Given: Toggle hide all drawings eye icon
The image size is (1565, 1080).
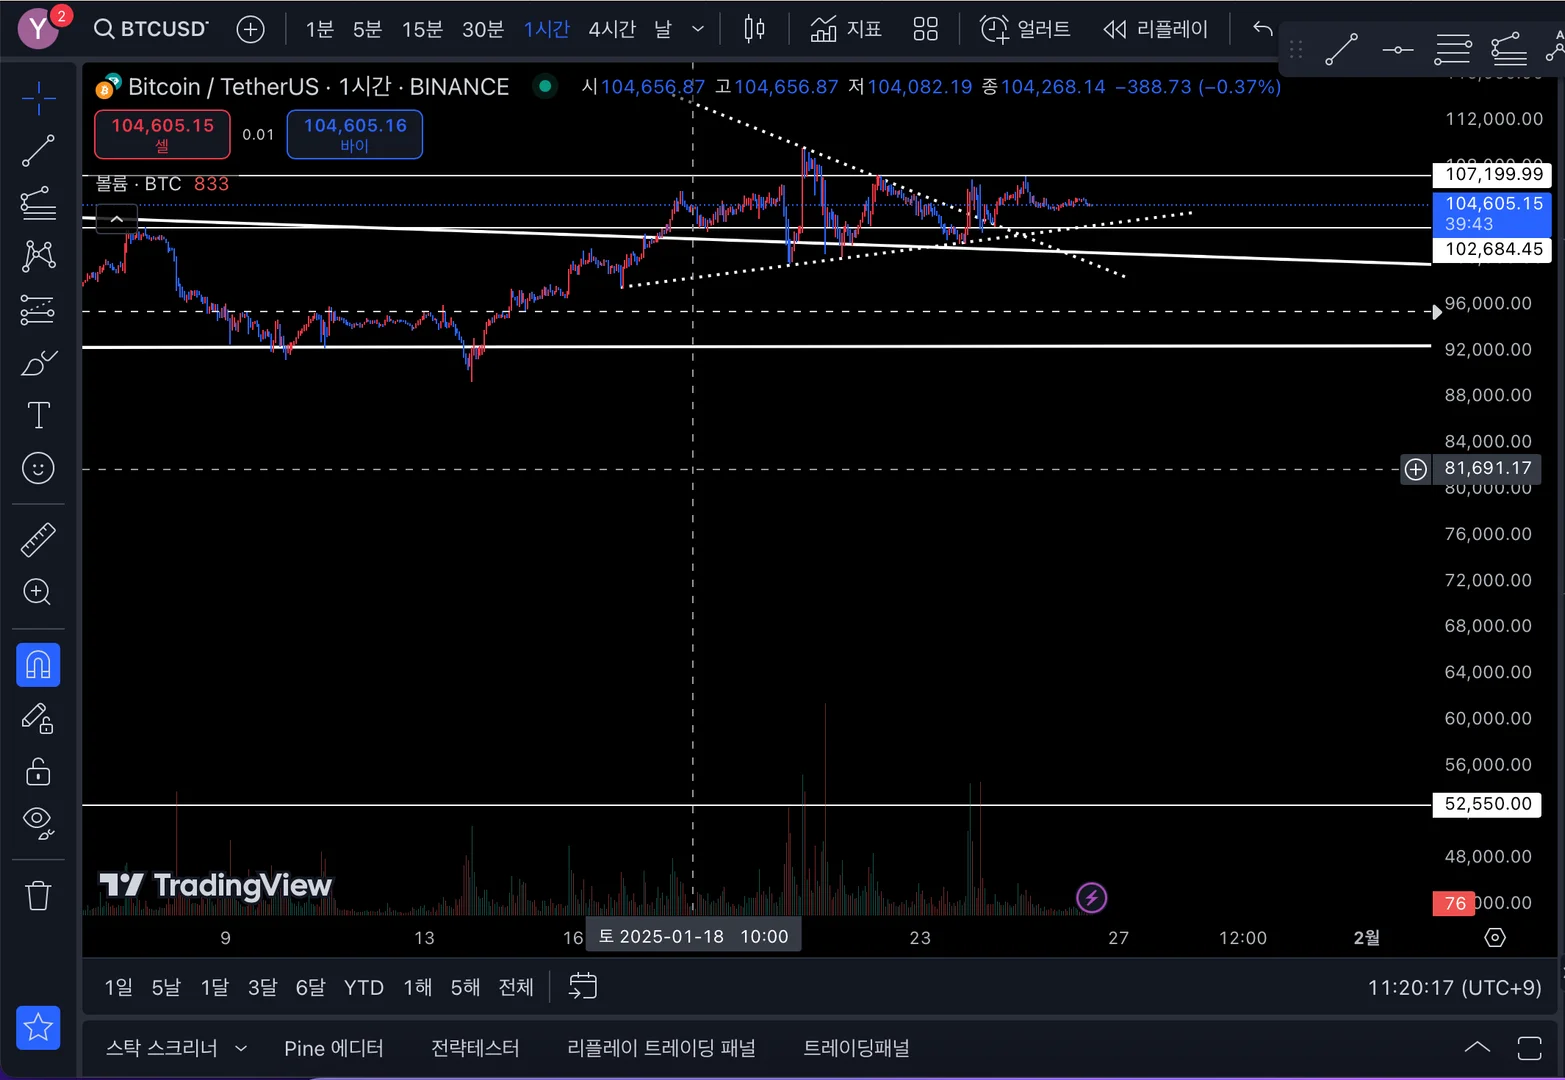Looking at the screenshot, I should pyautogui.click(x=38, y=822).
